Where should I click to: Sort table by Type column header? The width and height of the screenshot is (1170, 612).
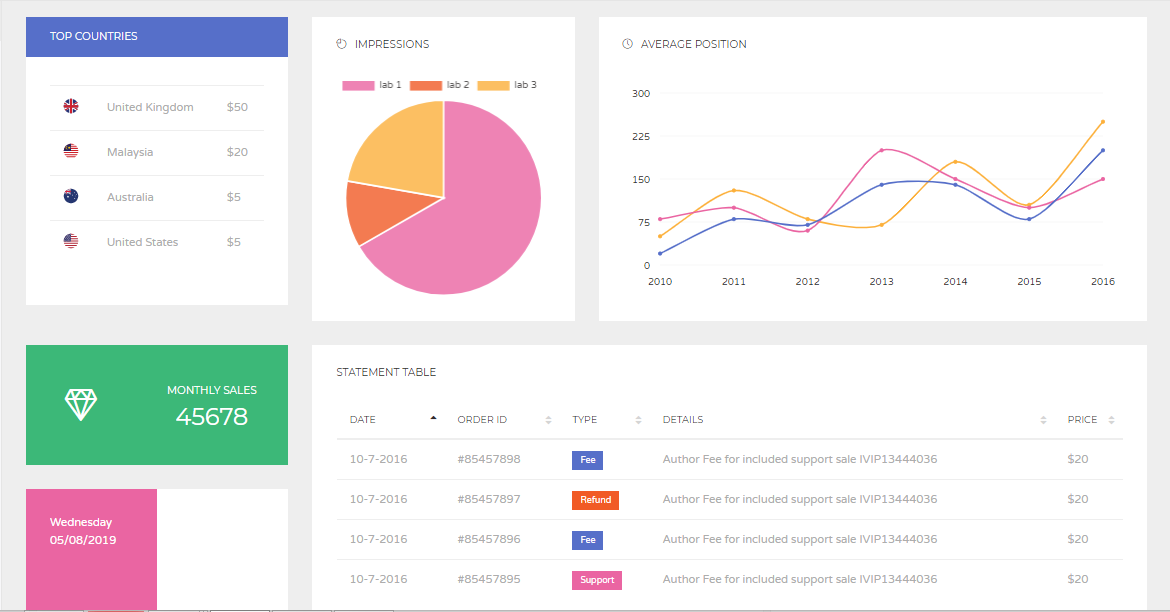pyautogui.click(x=584, y=420)
